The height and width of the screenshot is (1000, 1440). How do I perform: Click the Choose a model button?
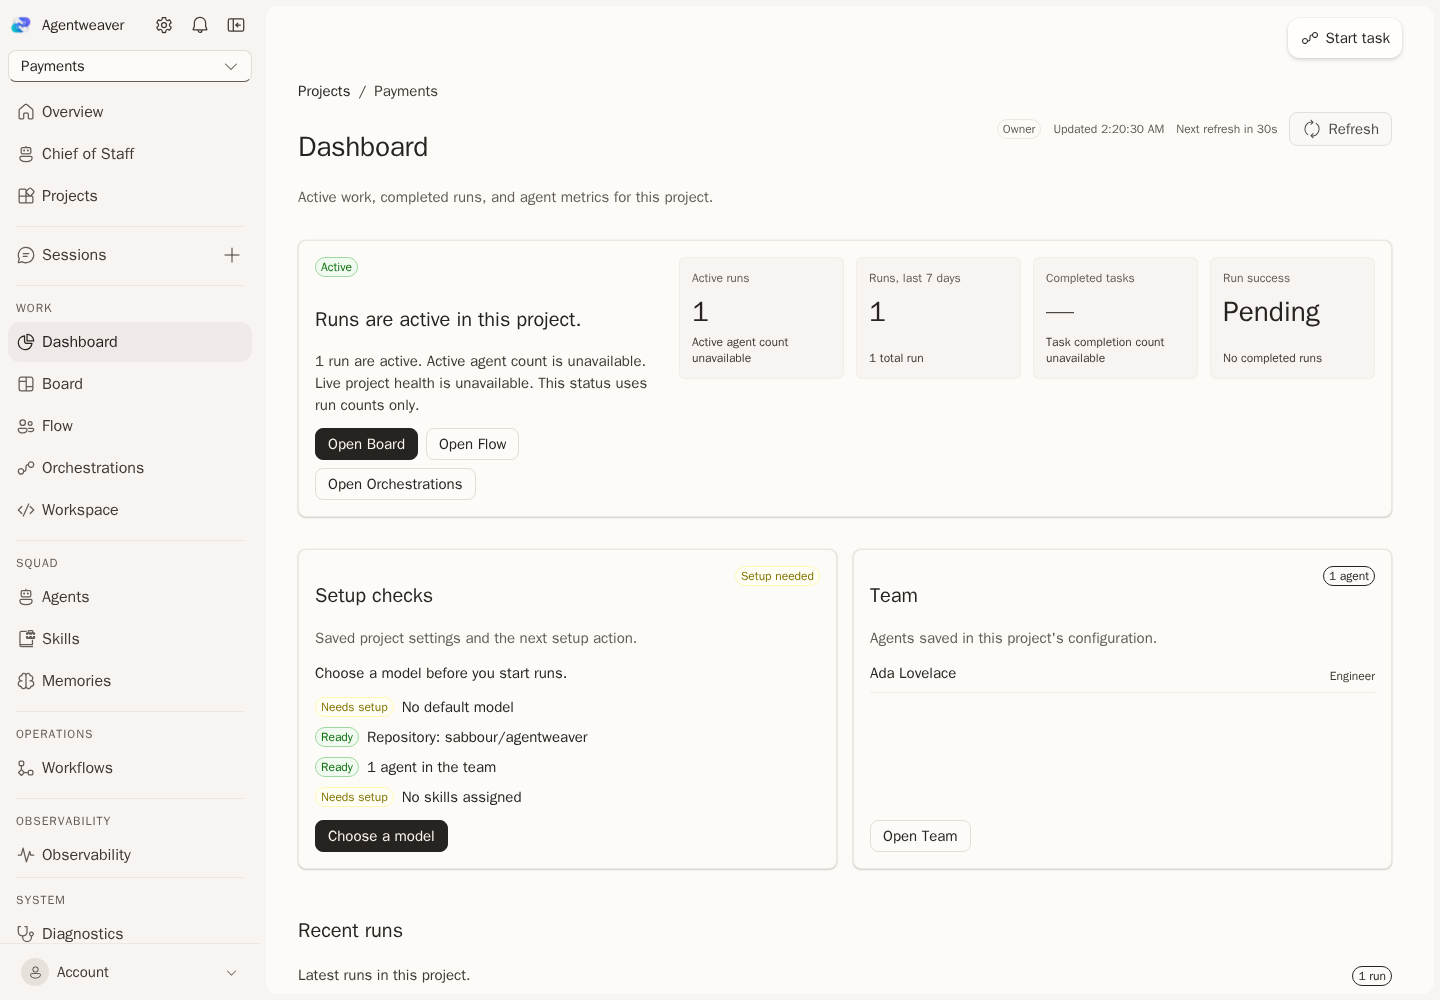tap(381, 836)
